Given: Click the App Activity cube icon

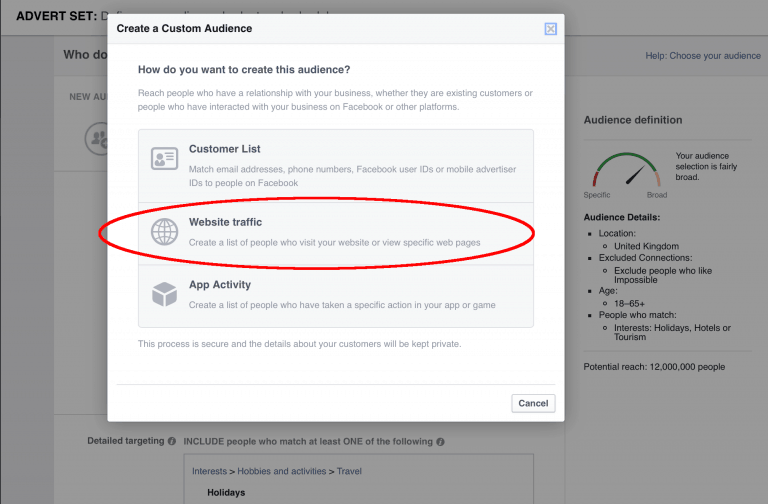Looking at the screenshot, I should click(x=164, y=295).
